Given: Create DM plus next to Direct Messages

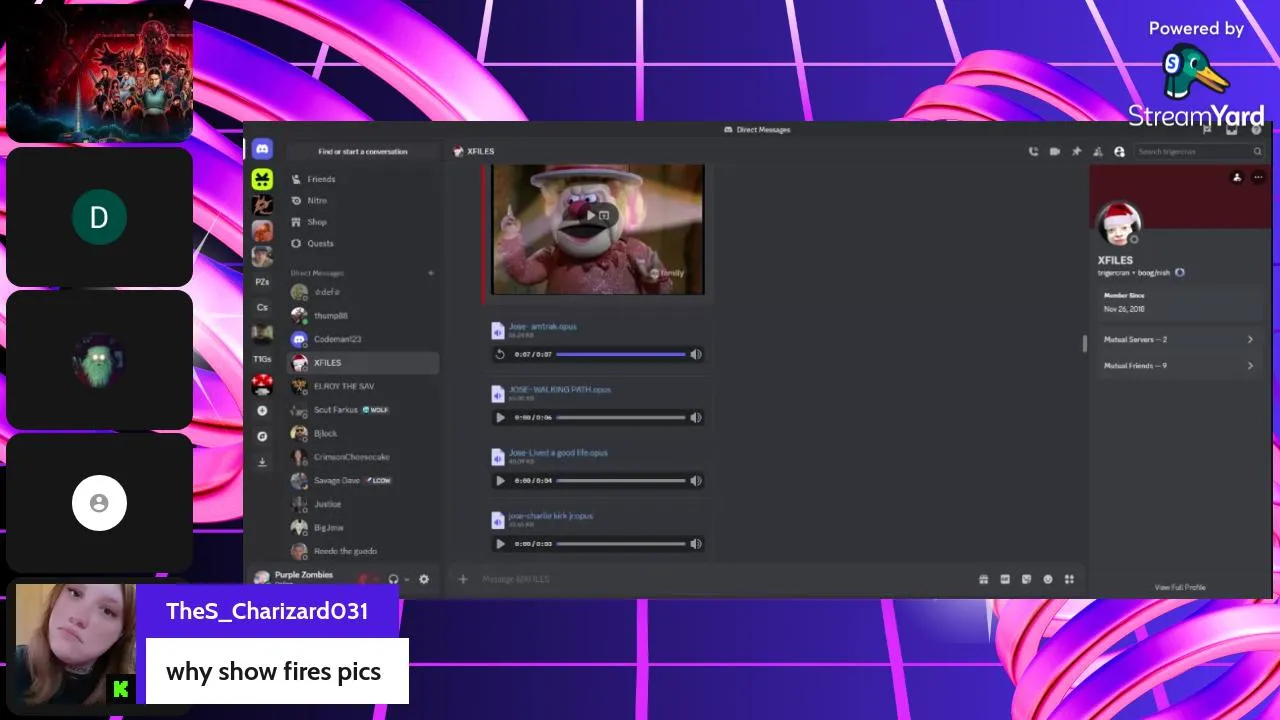Looking at the screenshot, I should (431, 273).
